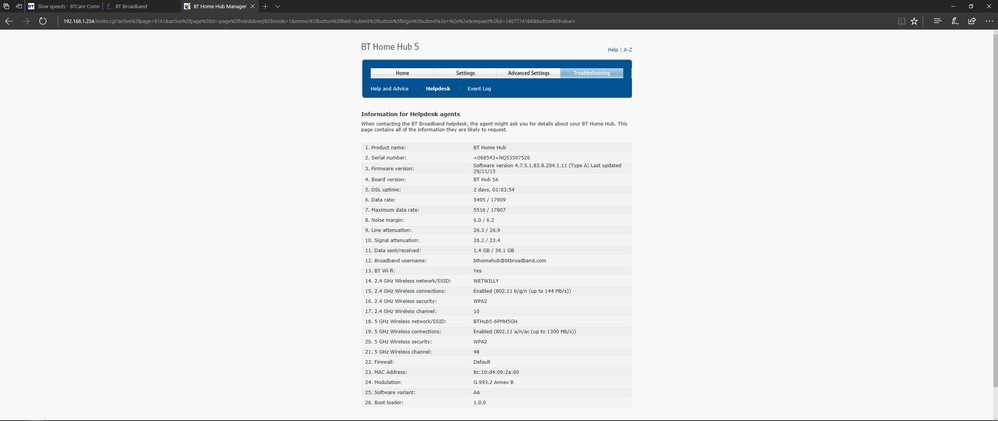Open Help and Advice sub-page
998x421 pixels.
390,89
